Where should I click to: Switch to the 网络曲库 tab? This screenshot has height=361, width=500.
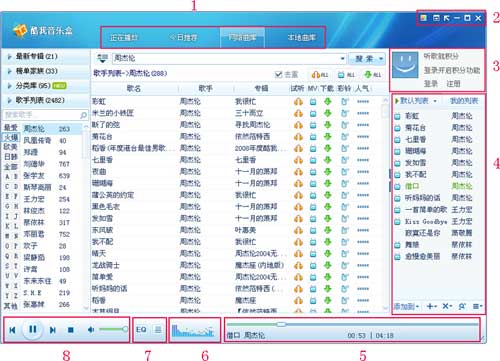pyautogui.click(x=243, y=37)
